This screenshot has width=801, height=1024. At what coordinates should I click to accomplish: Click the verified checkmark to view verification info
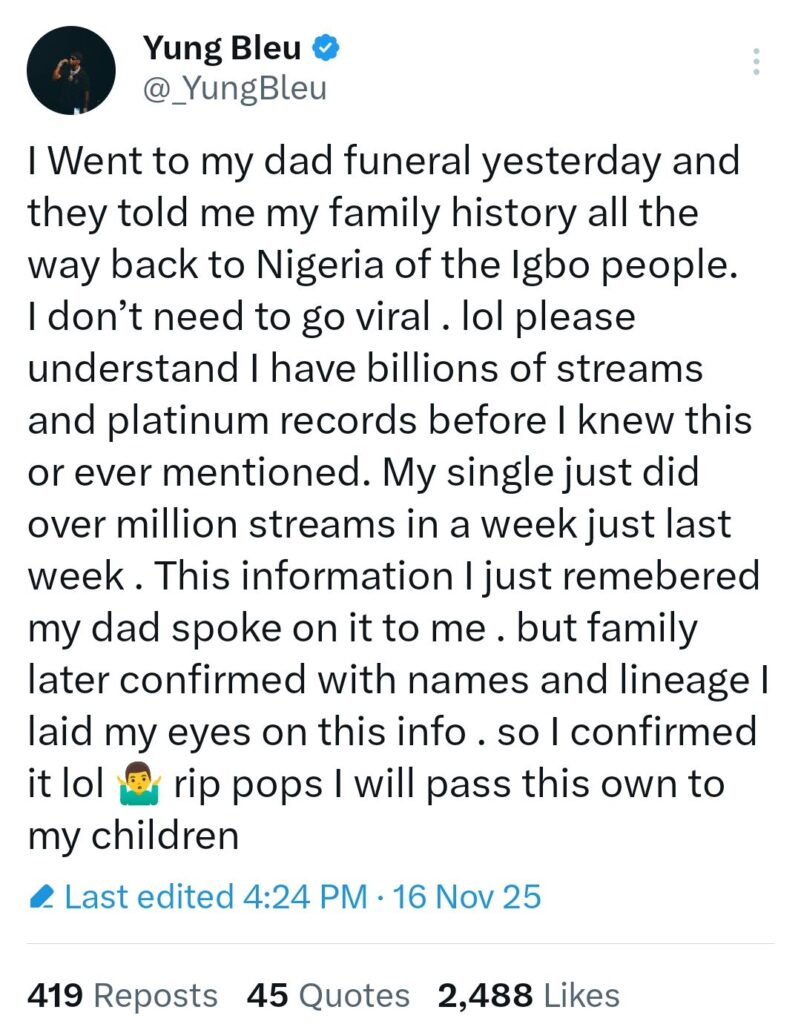tap(324, 46)
